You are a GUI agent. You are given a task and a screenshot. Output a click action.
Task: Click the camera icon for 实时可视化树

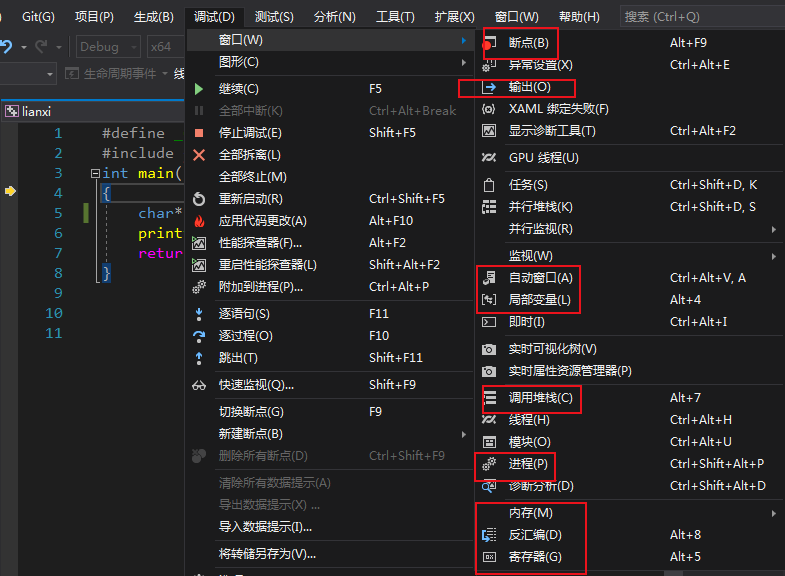489,349
